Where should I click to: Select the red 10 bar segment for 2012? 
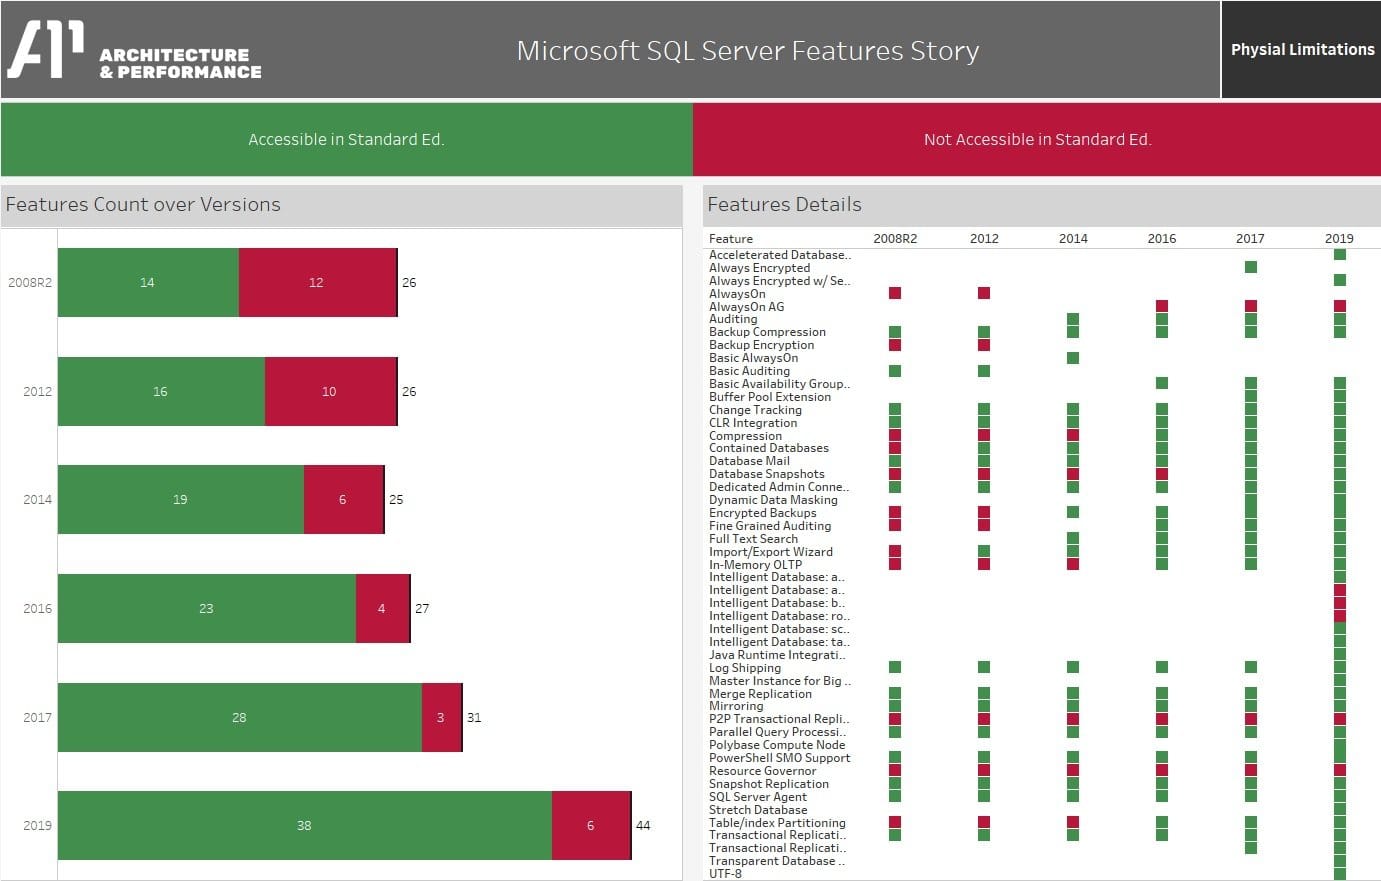point(331,391)
